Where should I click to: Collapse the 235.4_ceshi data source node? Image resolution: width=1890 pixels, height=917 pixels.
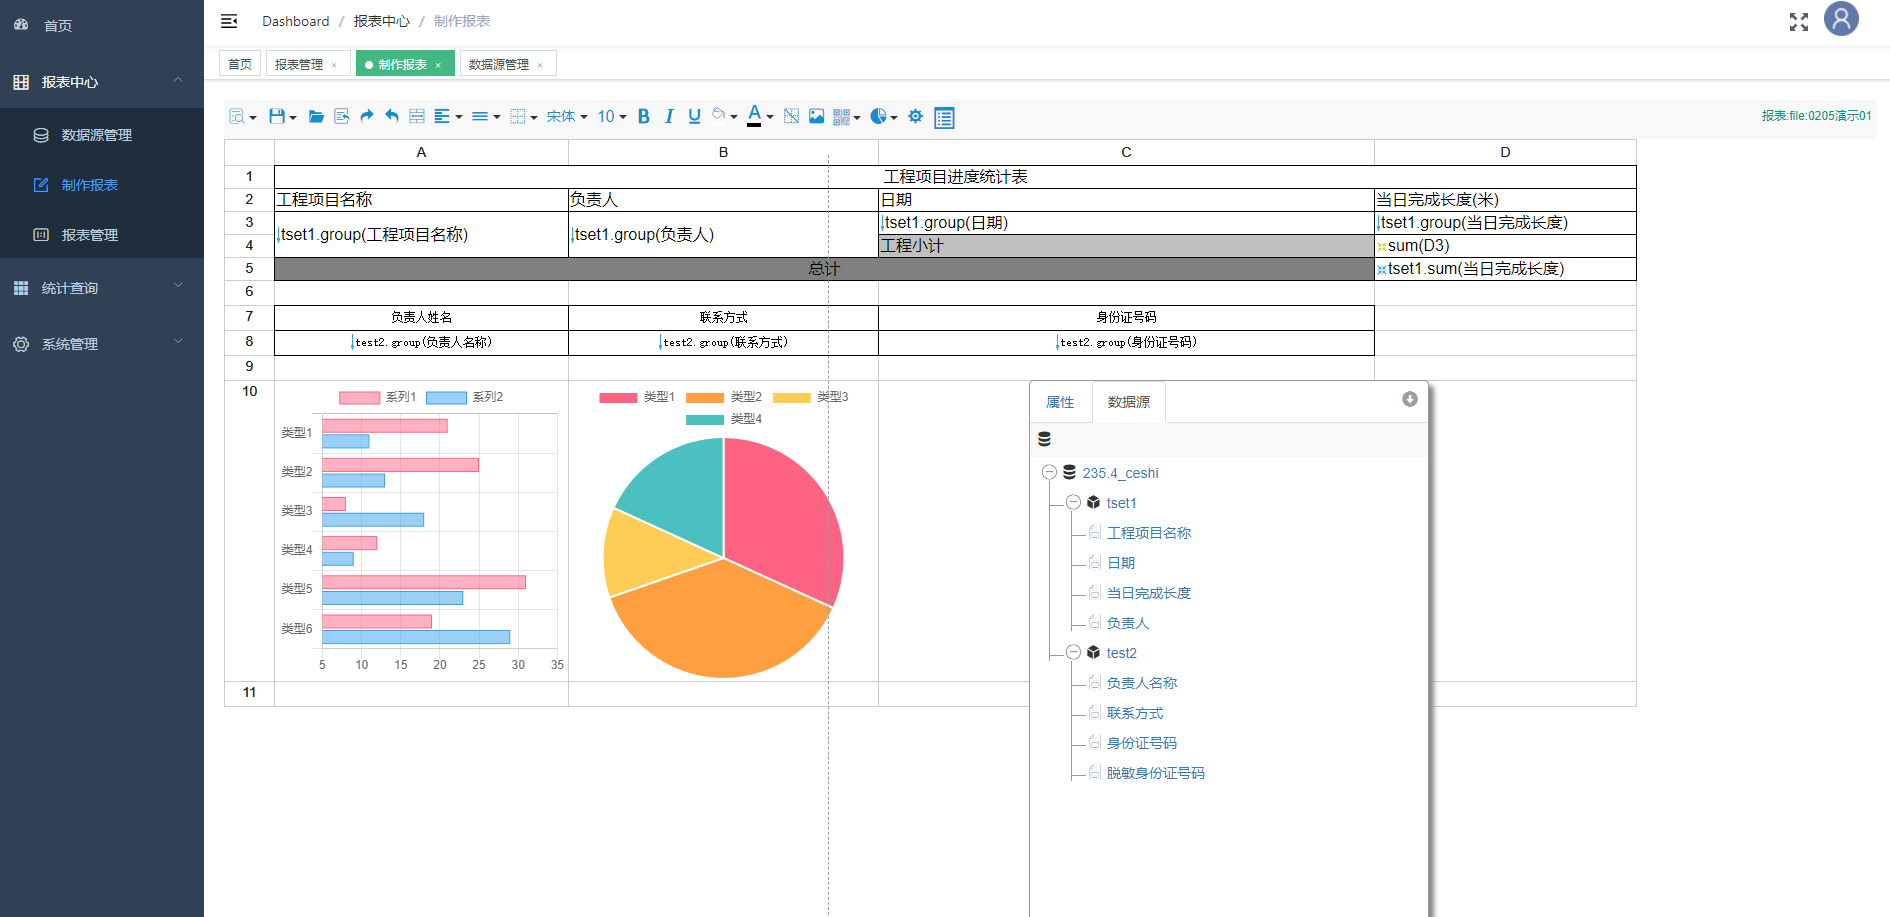1049,473
